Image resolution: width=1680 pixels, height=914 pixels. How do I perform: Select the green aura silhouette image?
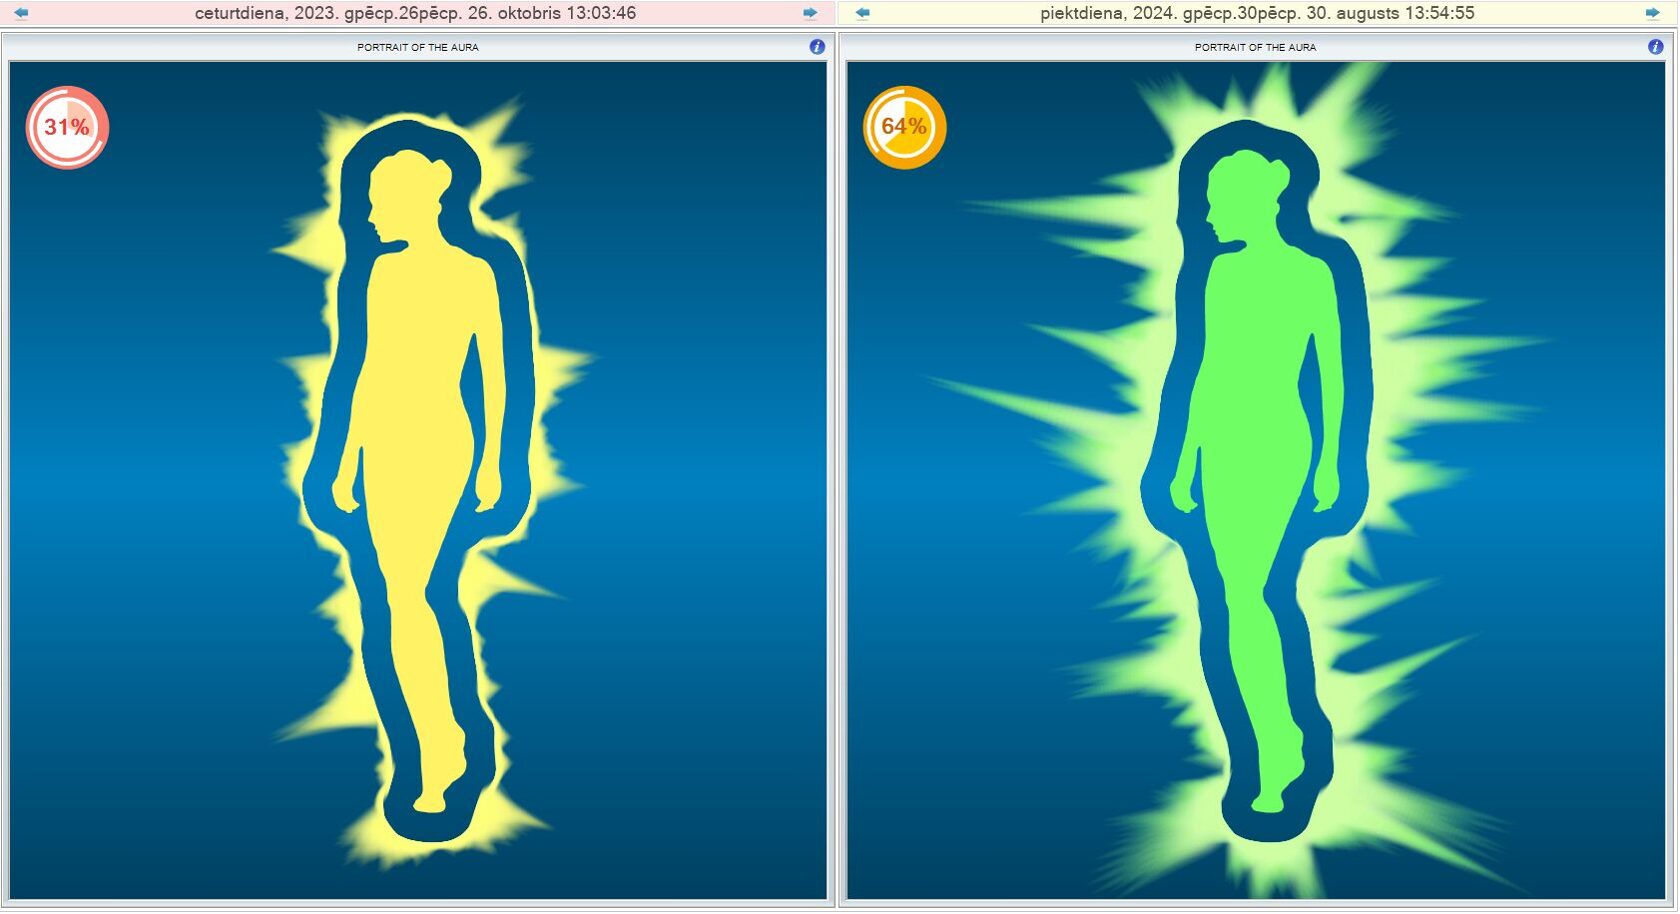(x=1256, y=480)
